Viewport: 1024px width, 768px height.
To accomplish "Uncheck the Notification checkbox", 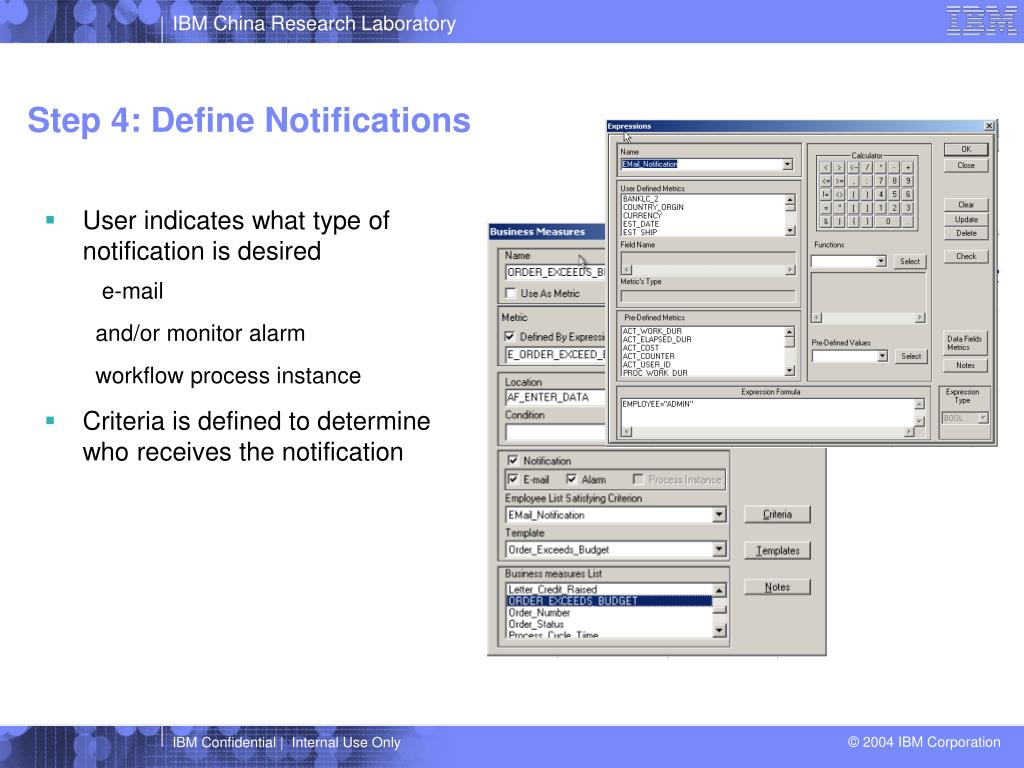I will [513, 460].
